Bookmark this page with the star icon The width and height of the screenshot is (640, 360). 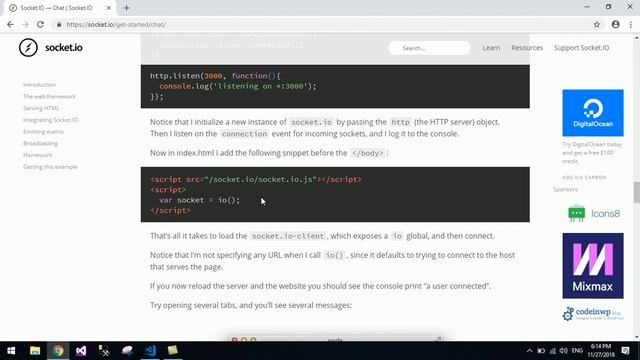pyautogui.click(x=597, y=24)
